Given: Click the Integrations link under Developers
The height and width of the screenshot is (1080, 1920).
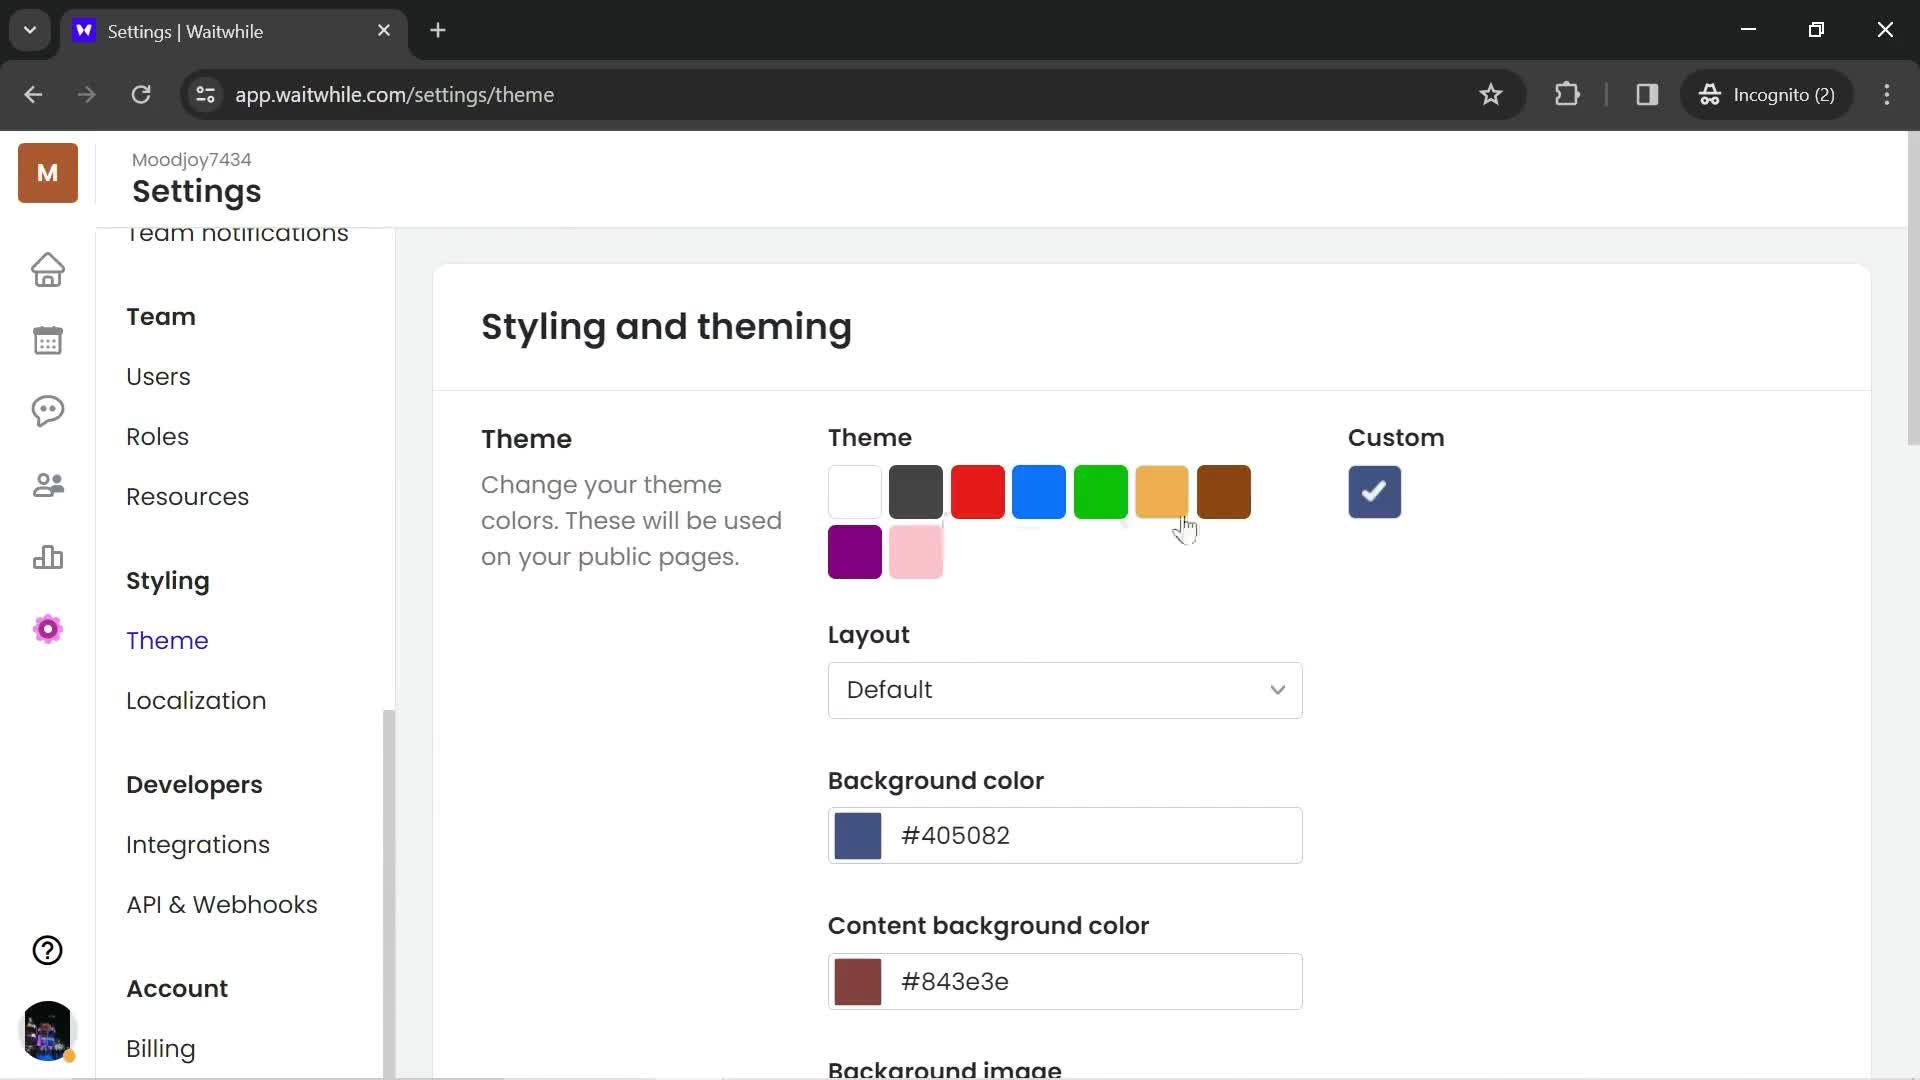Looking at the screenshot, I should click(198, 845).
